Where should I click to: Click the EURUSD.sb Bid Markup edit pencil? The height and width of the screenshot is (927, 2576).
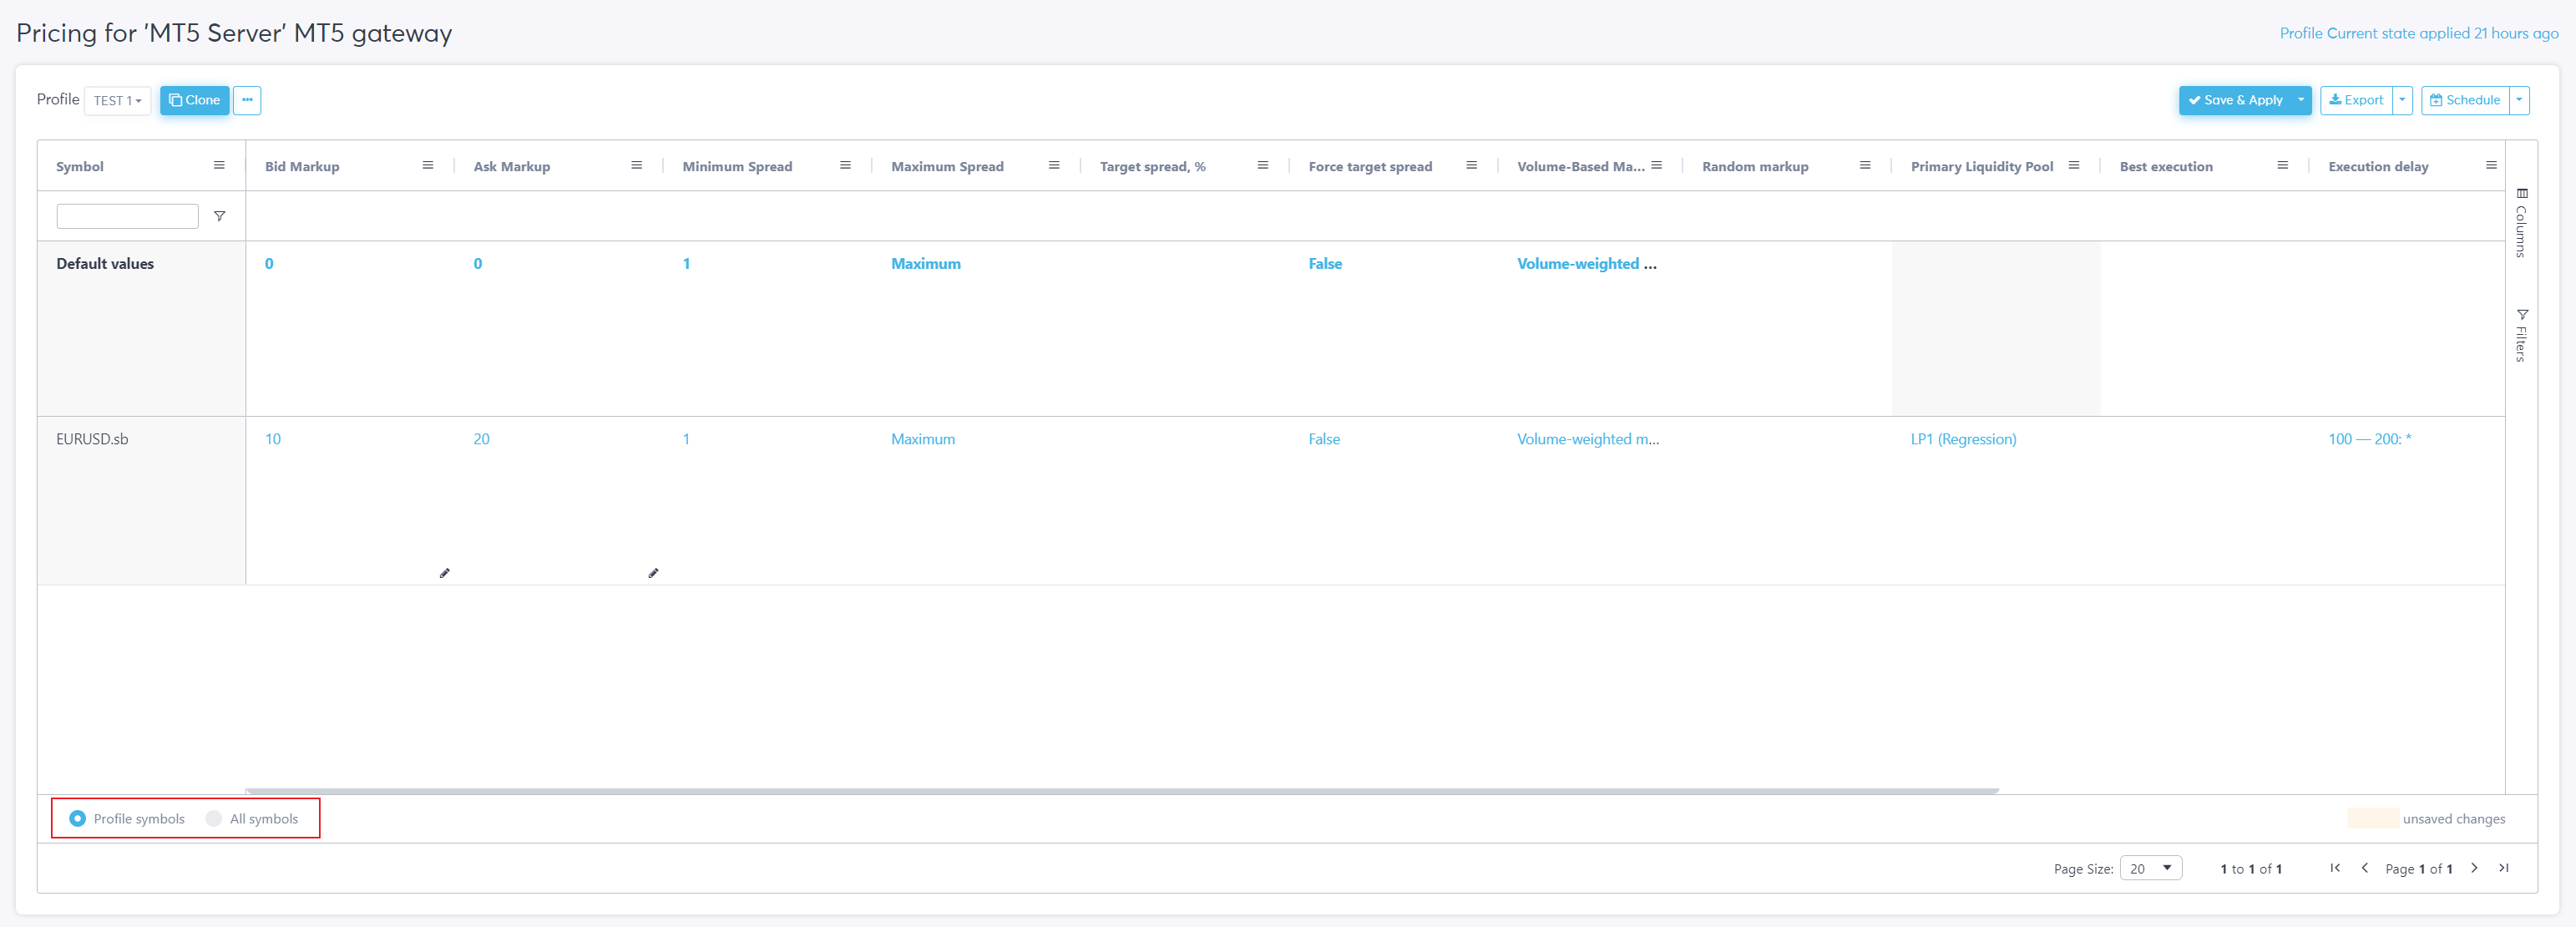(x=444, y=573)
